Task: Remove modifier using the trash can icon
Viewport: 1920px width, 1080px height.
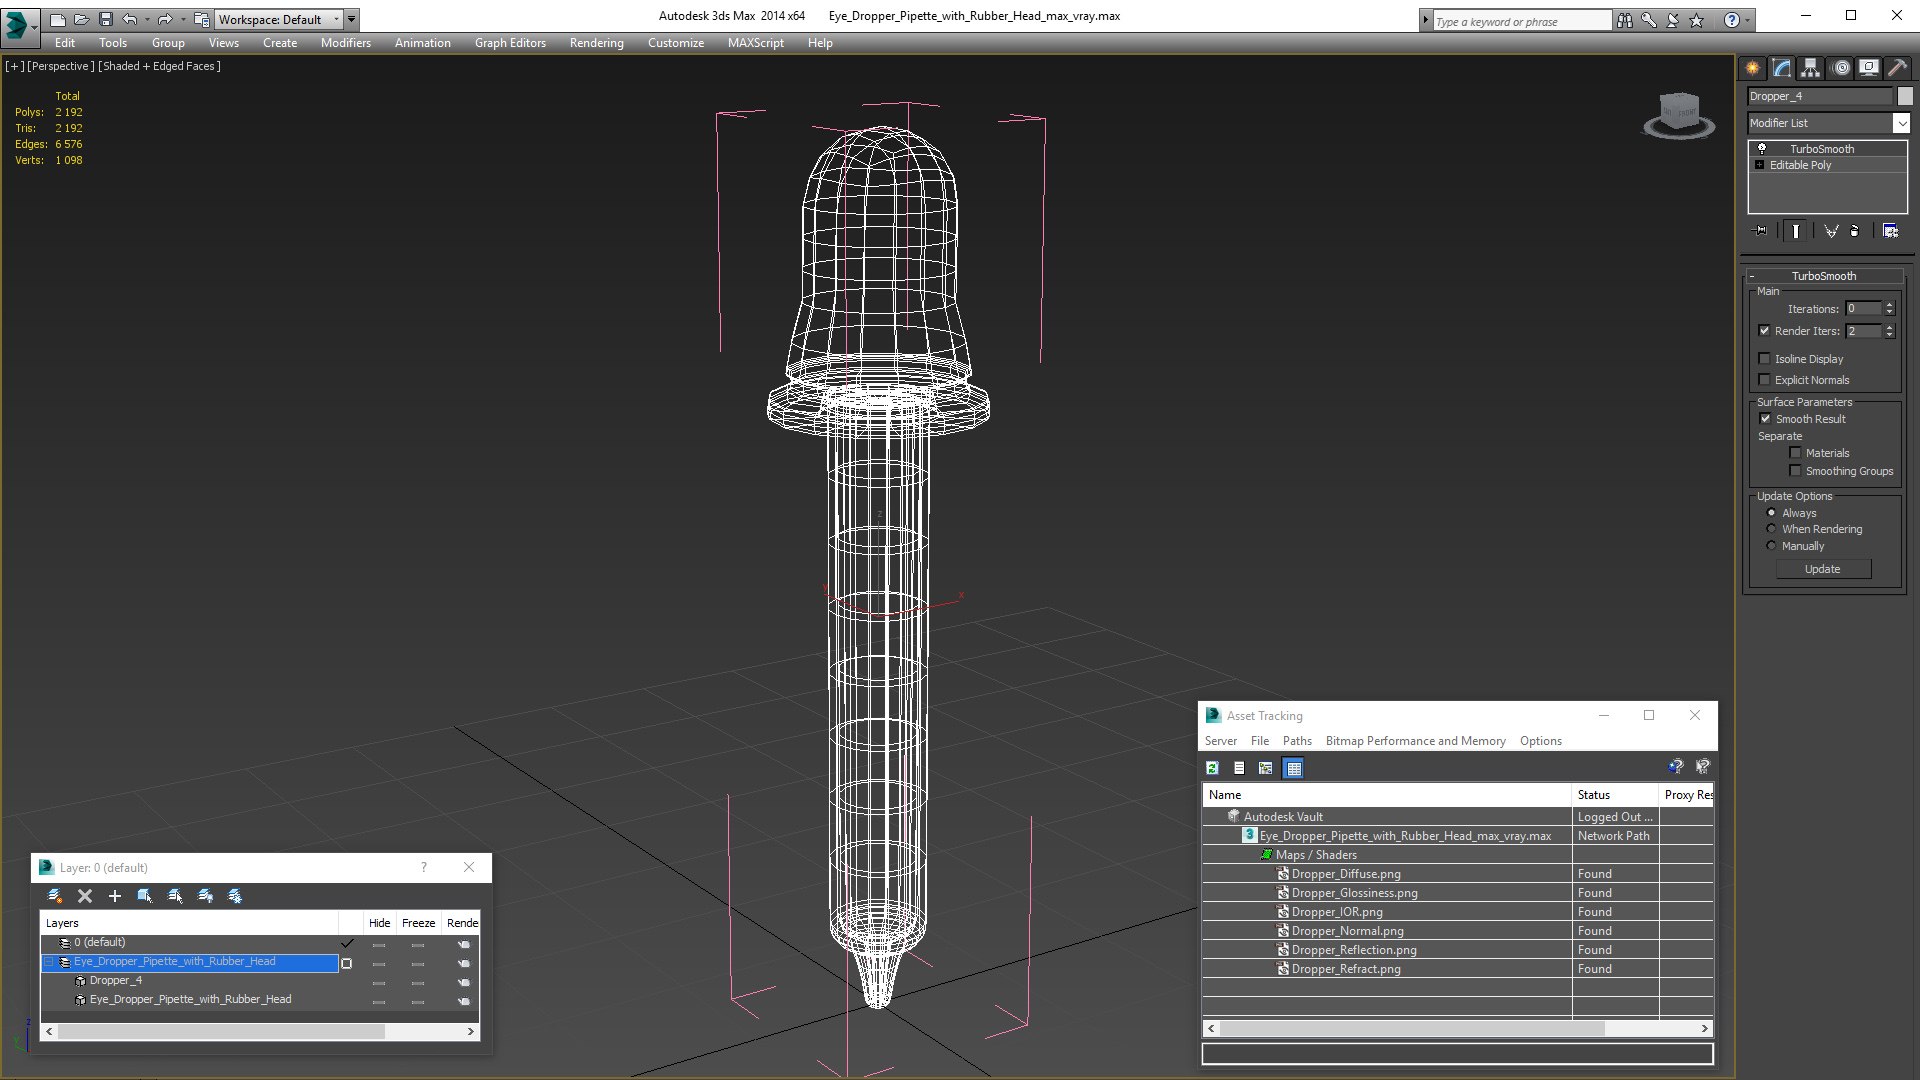Action: (x=1855, y=231)
